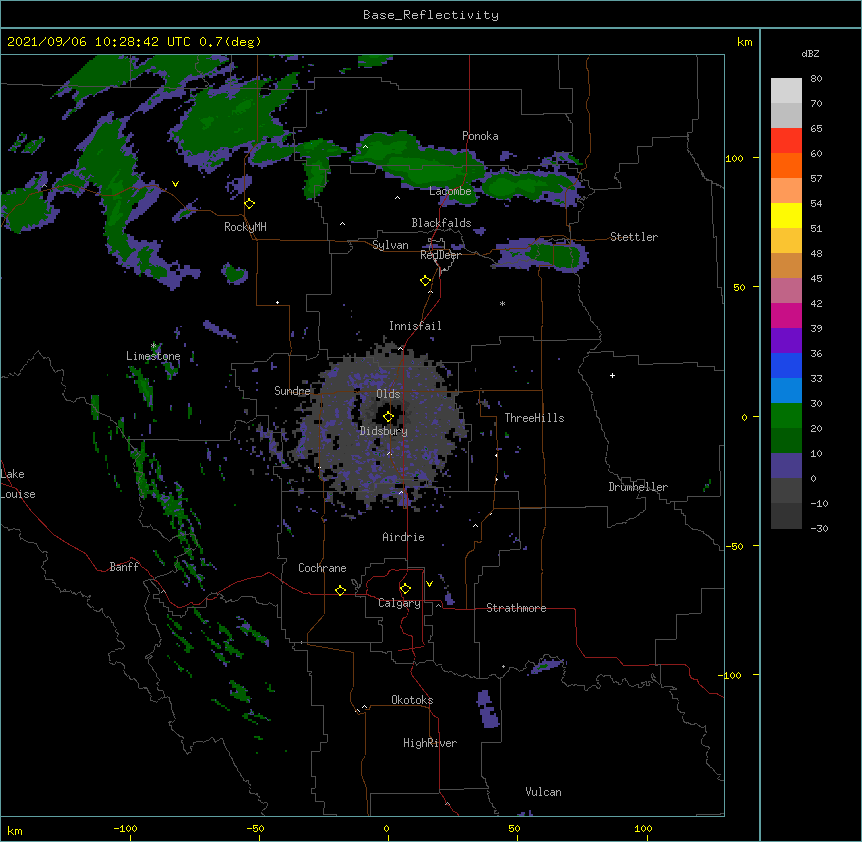Viewport: 862px width, 842px height.
Task: Pick the magenta 39-42 dBZ legend color
Action: [786, 316]
